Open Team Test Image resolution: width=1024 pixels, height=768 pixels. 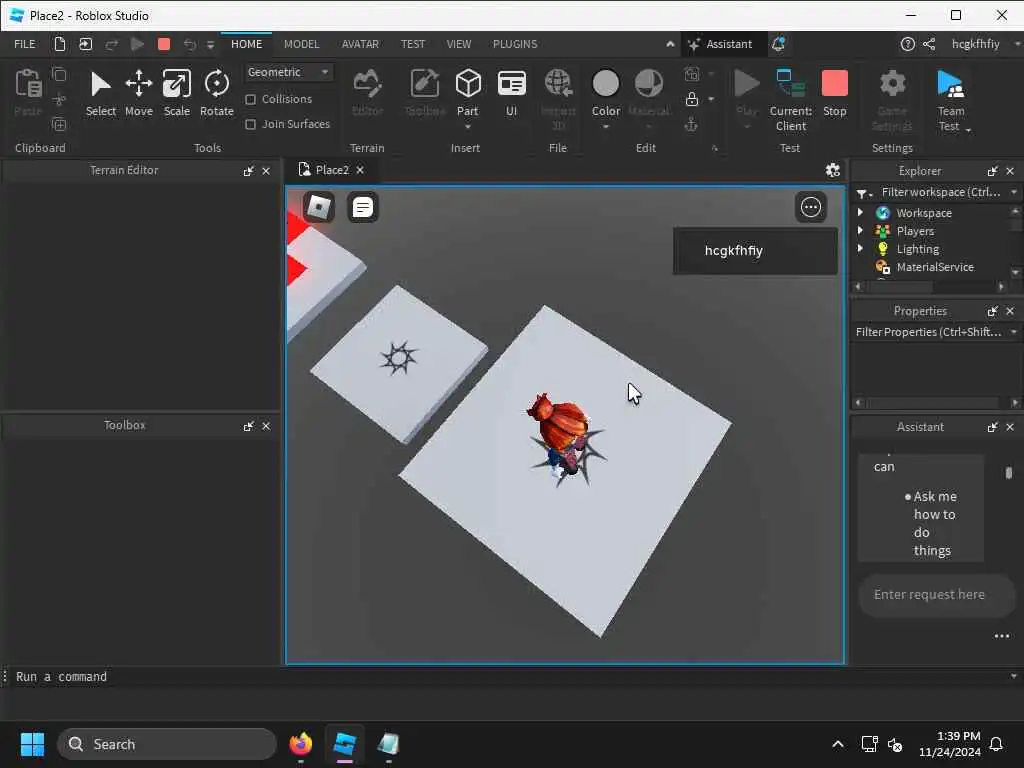(x=951, y=99)
